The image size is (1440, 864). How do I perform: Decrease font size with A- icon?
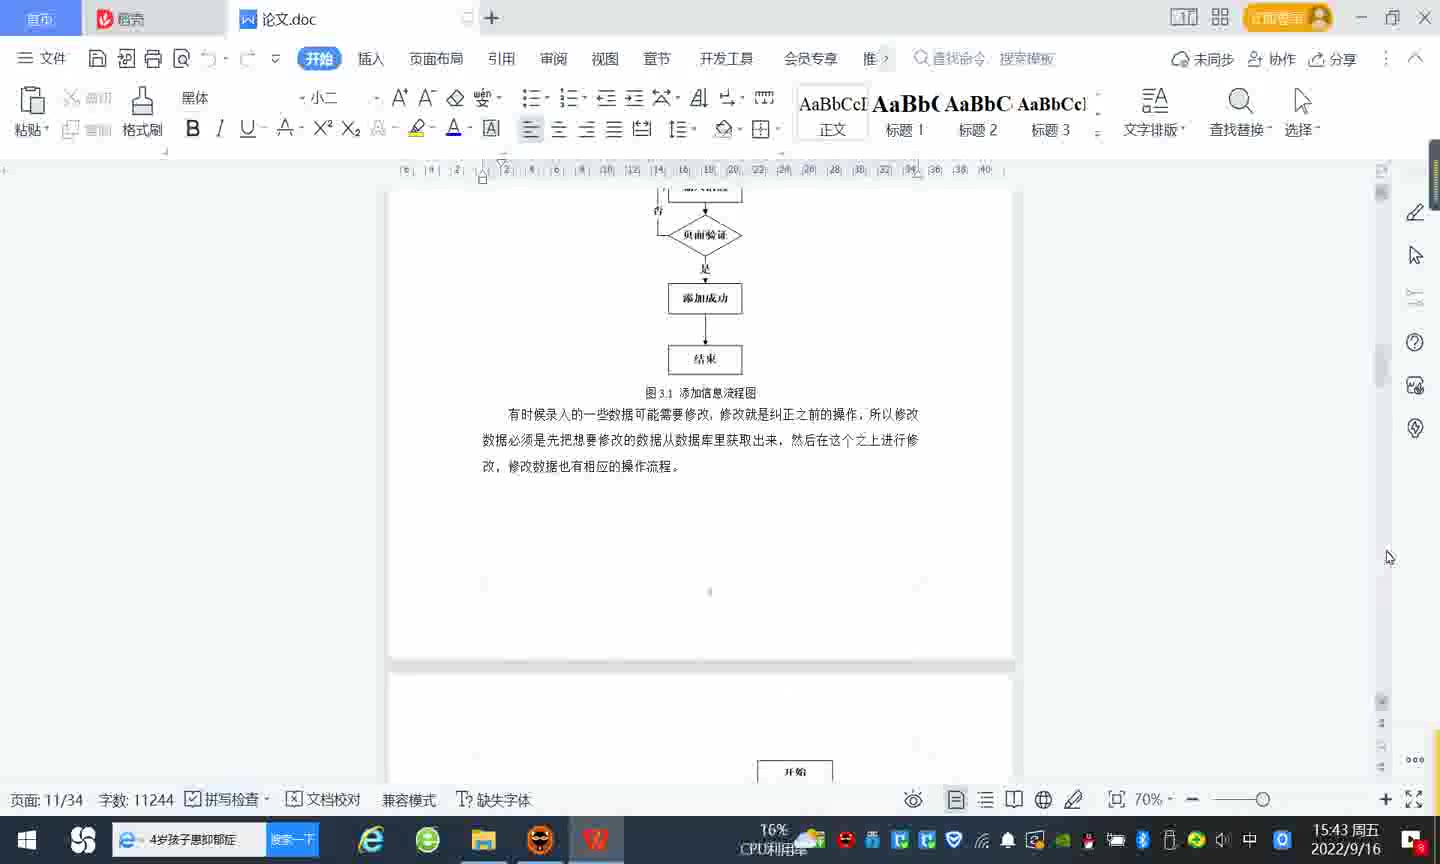pos(427,97)
